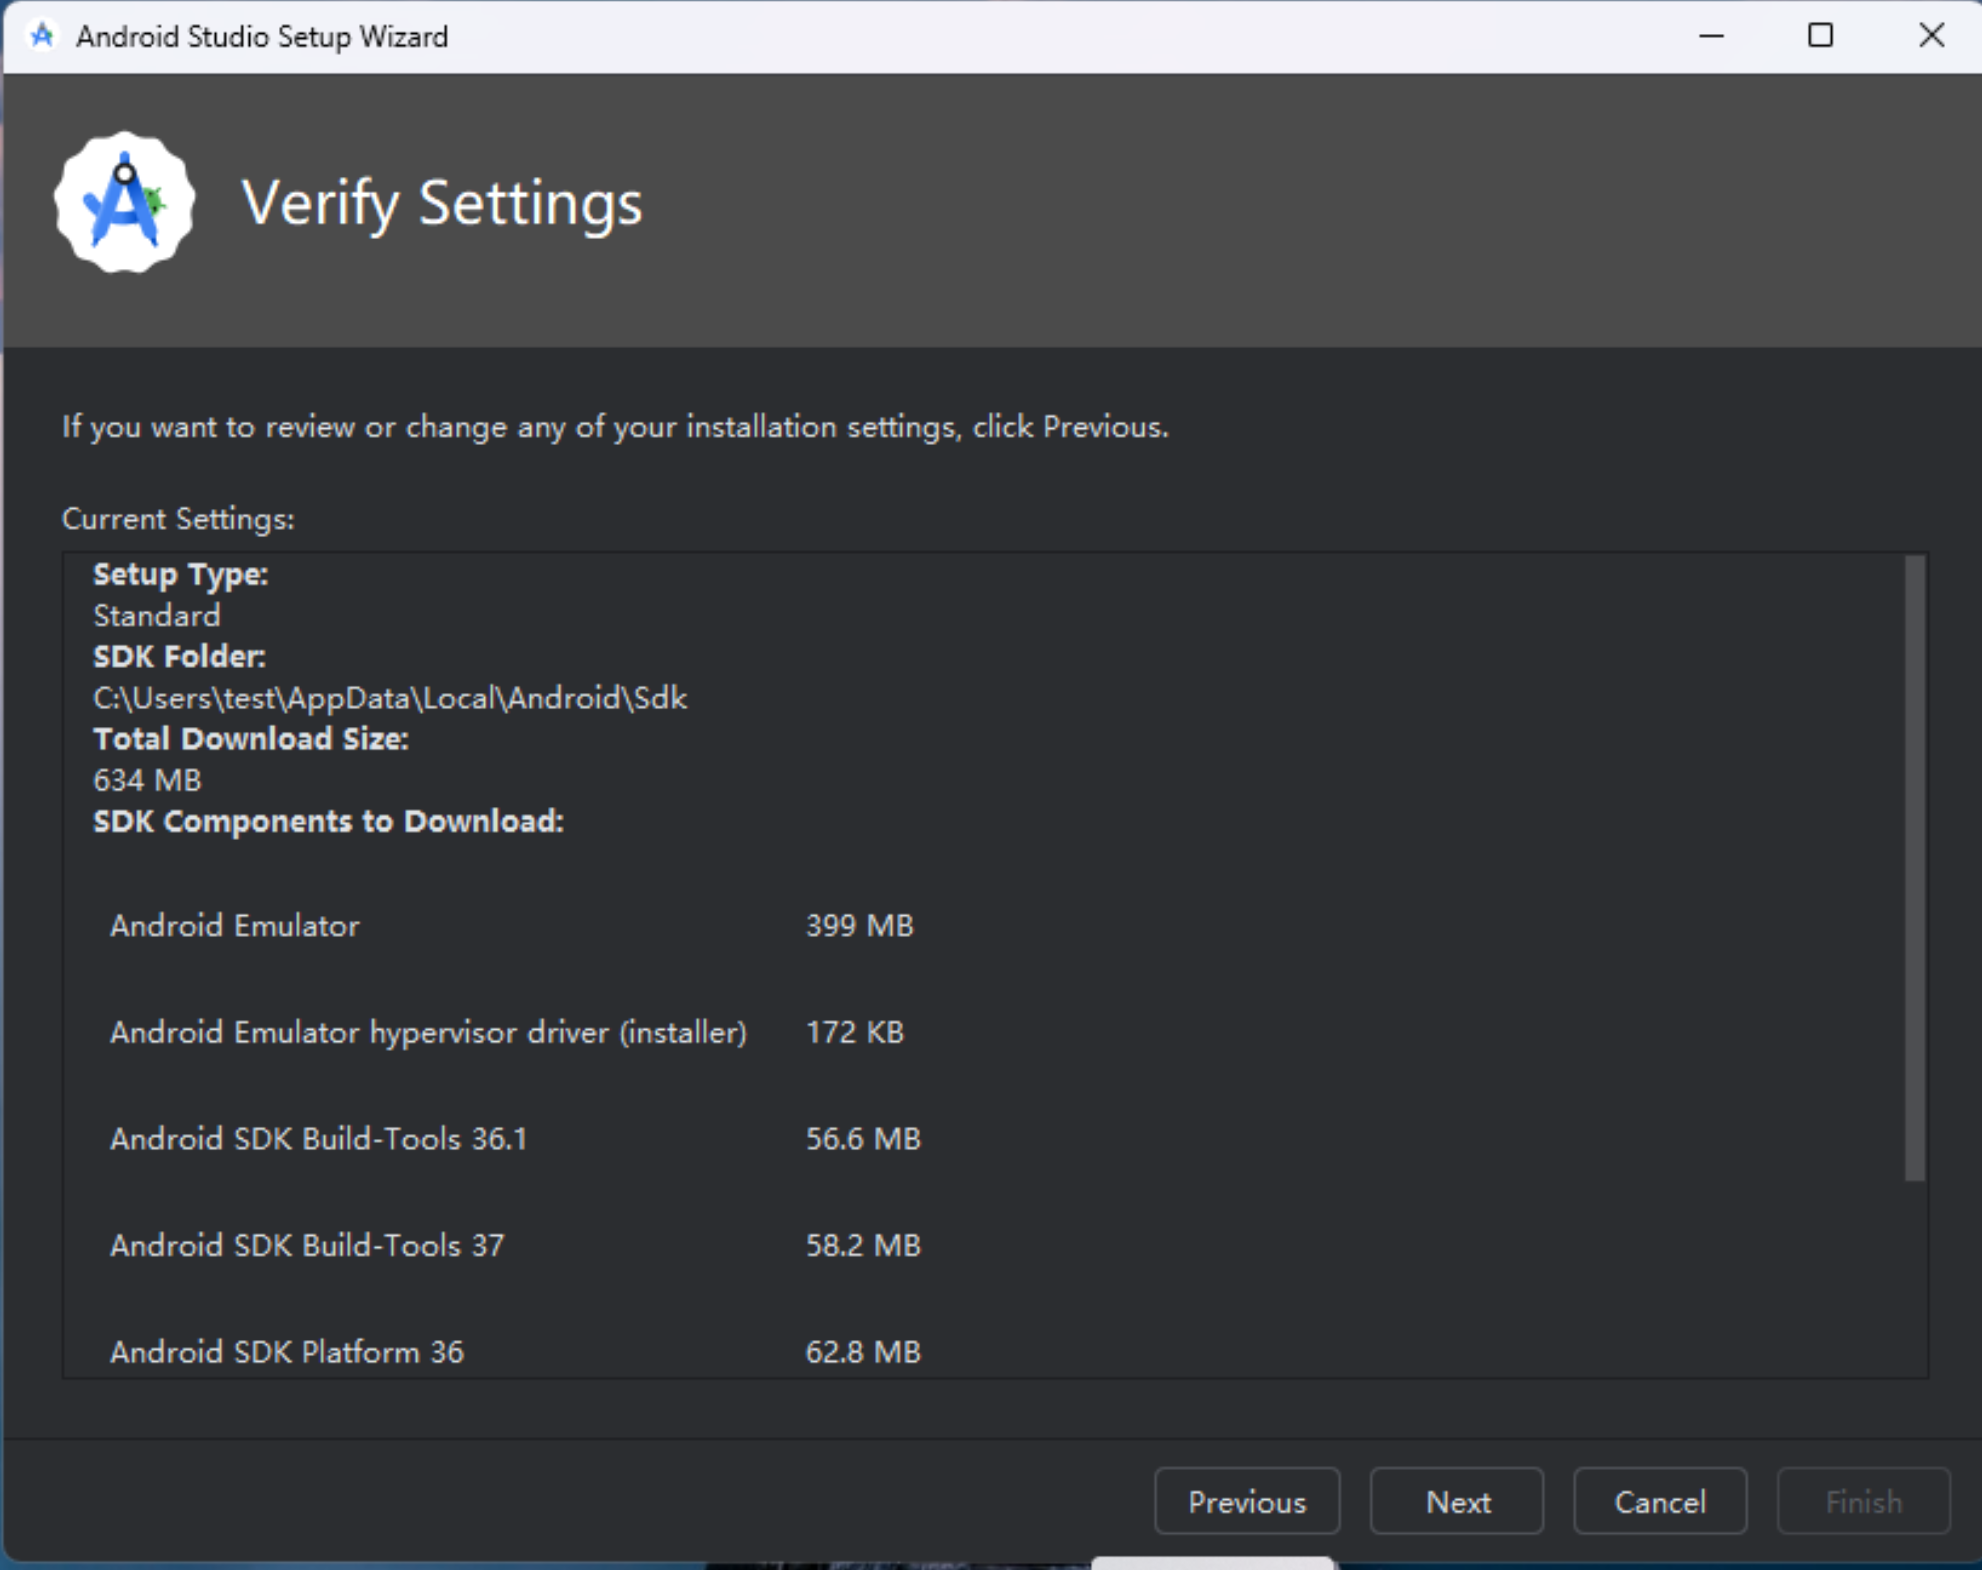Click the title bar Android Studio icon
The height and width of the screenshot is (1570, 1982).
(x=42, y=36)
